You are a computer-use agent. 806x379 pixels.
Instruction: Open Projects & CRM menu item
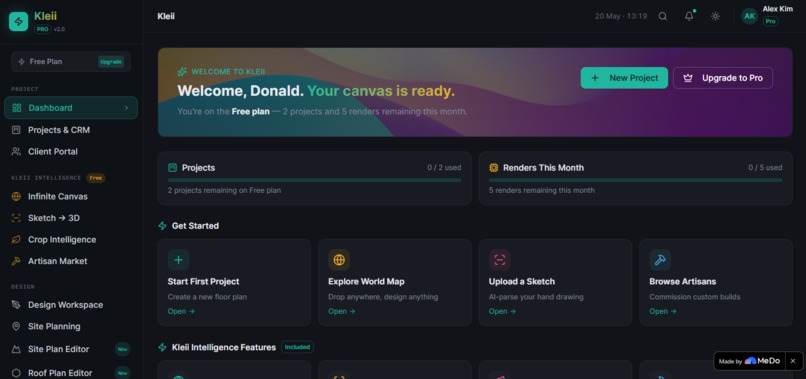point(71,130)
